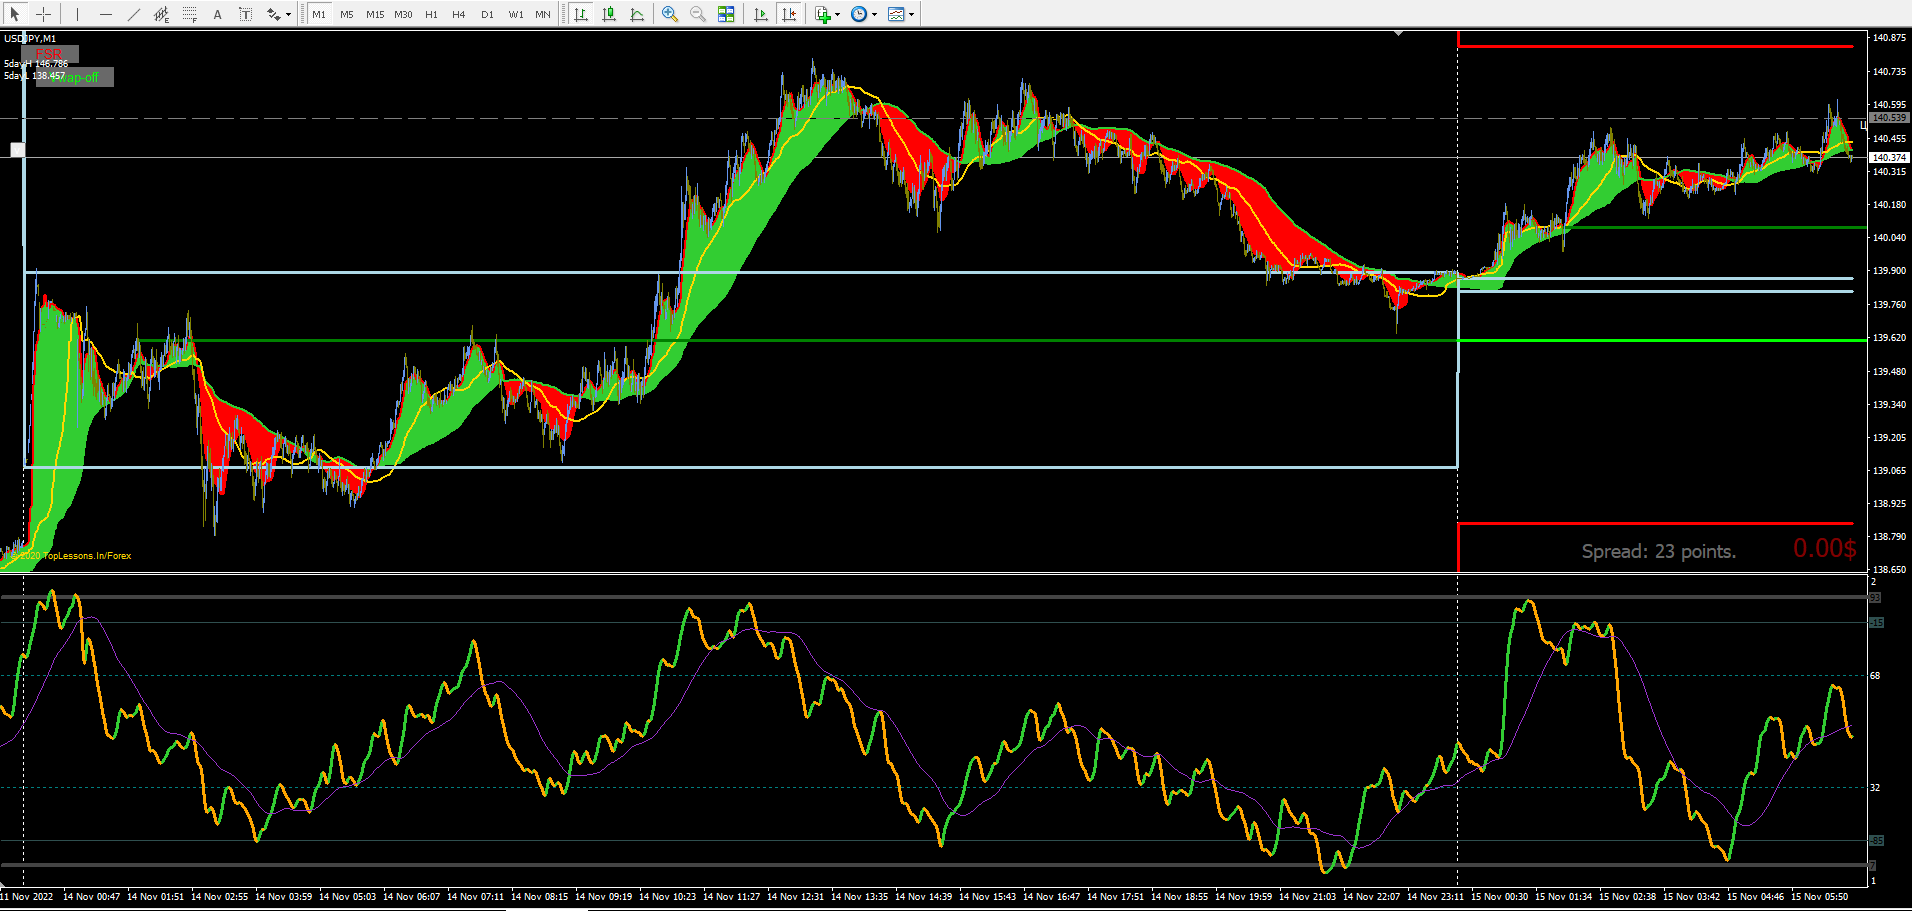1912x911 pixels.
Task: Select the W1 weekly timeframe
Action: (x=516, y=14)
